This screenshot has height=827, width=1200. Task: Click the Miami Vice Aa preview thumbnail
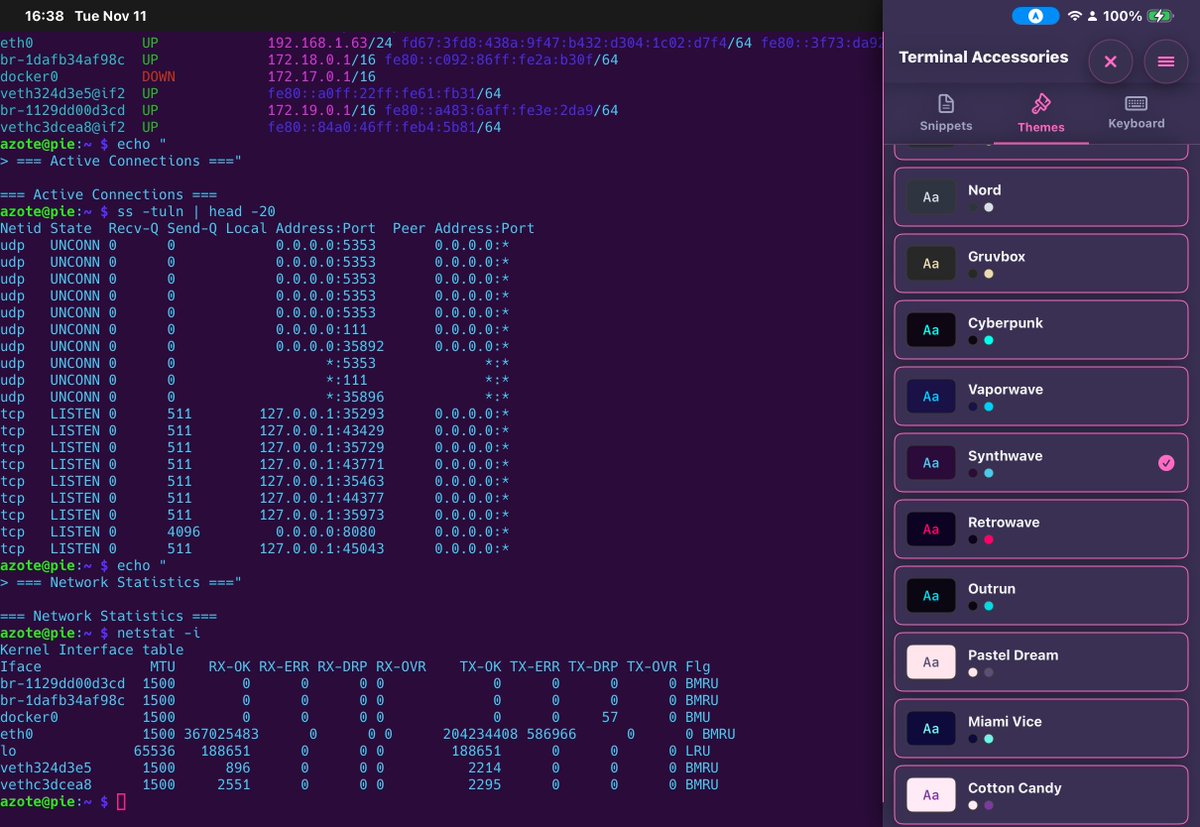[x=931, y=728]
